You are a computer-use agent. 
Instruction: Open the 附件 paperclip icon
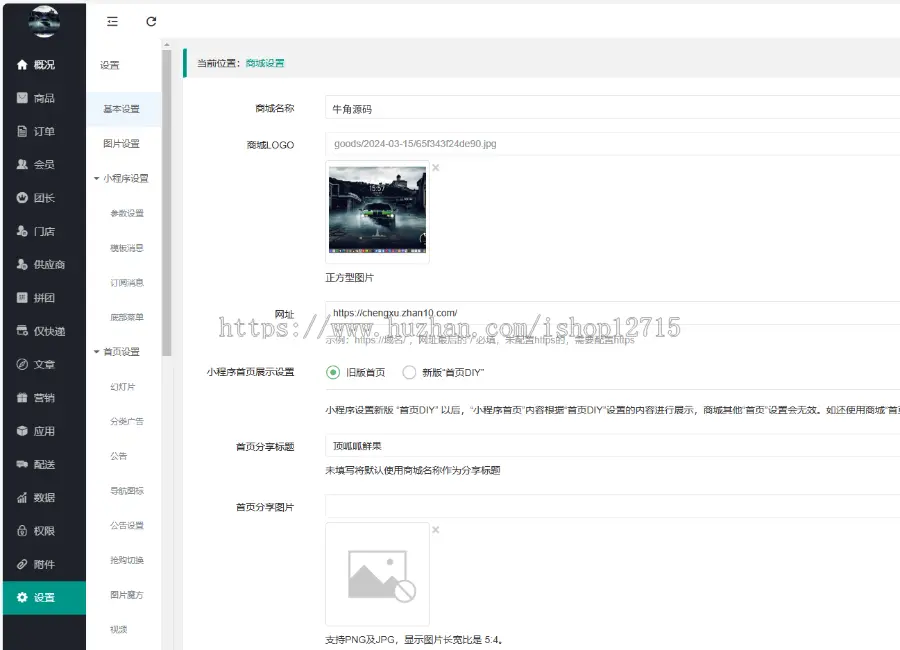(22, 564)
